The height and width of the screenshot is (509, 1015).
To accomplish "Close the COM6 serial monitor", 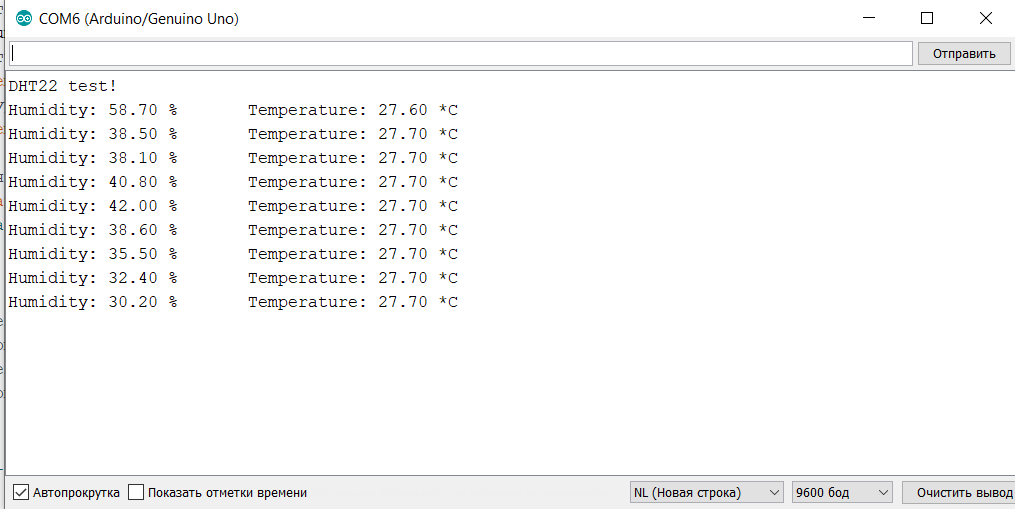I will (x=986, y=18).
